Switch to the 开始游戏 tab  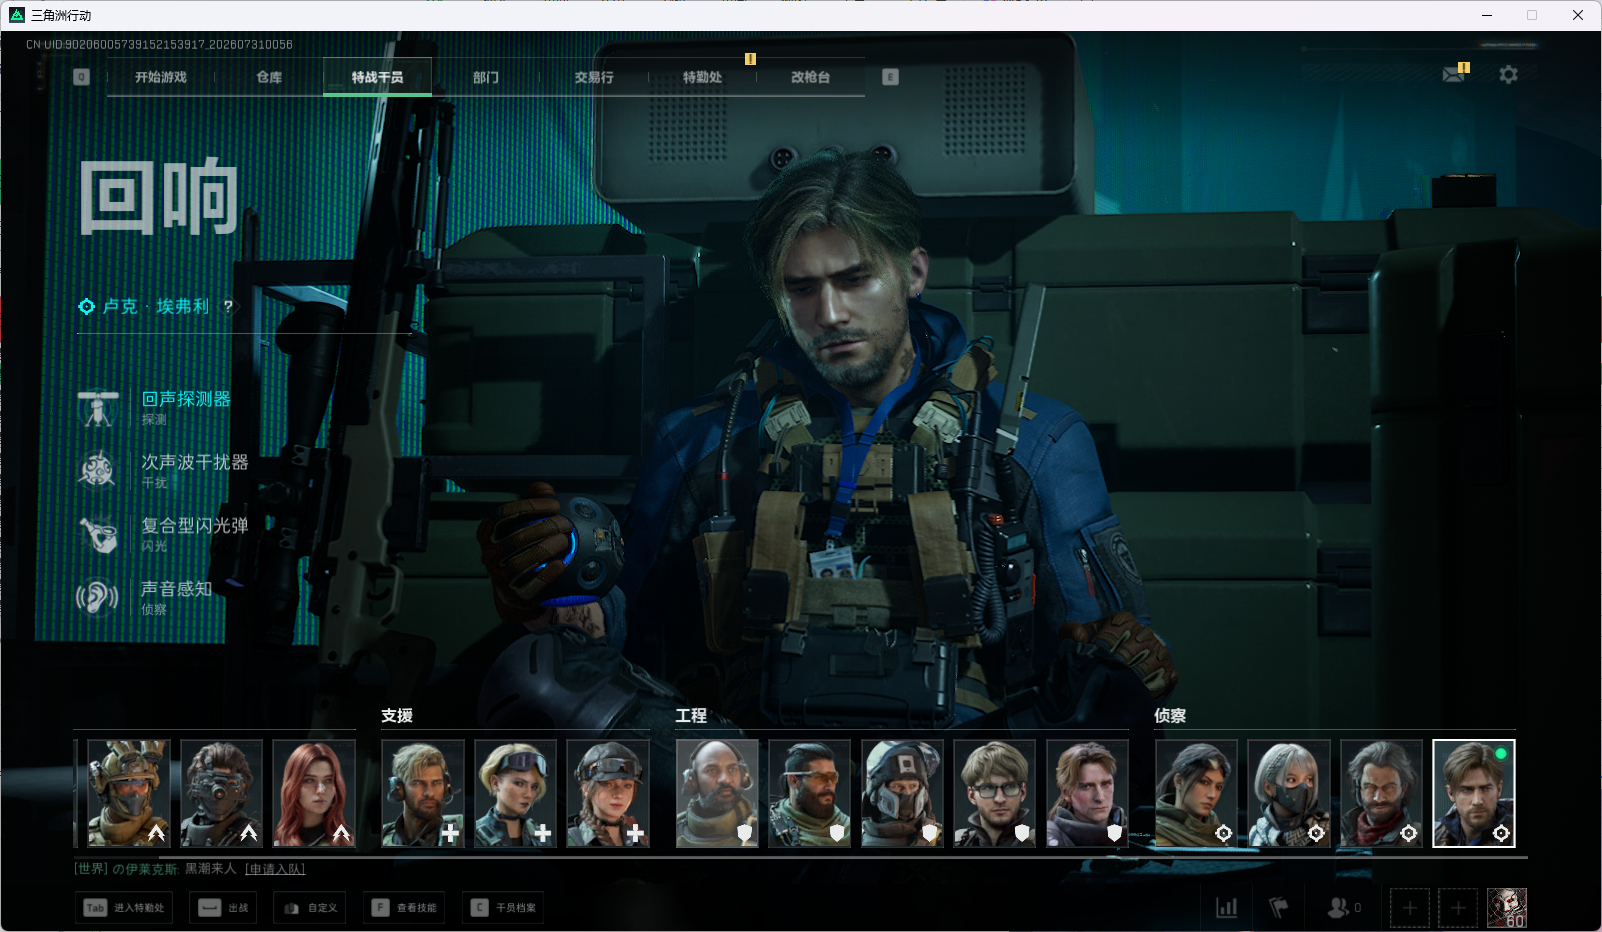pyautogui.click(x=161, y=77)
